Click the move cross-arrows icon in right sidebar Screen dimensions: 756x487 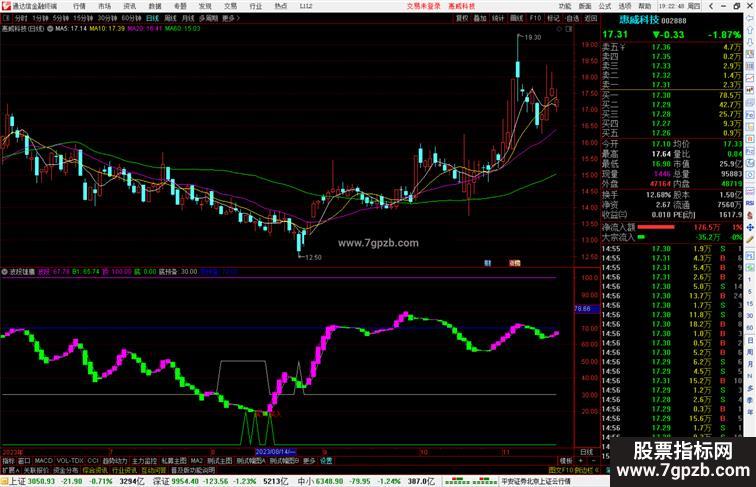(750, 227)
